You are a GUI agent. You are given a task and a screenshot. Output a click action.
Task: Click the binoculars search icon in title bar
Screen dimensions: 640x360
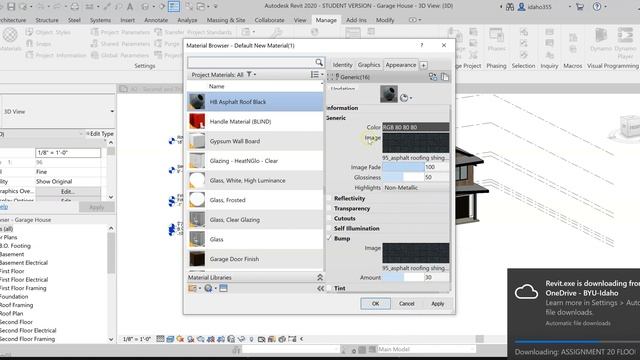pyautogui.click(x=509, y=7)
